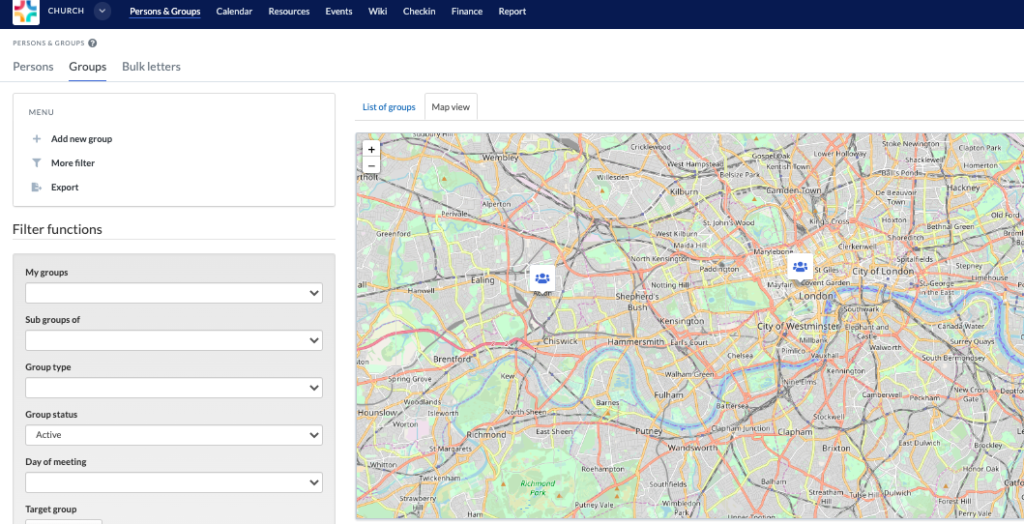The height and width of the screenshot is (524, 1024).
Task: Open the Group status dropdown showing Active
Action: [174, 435]
